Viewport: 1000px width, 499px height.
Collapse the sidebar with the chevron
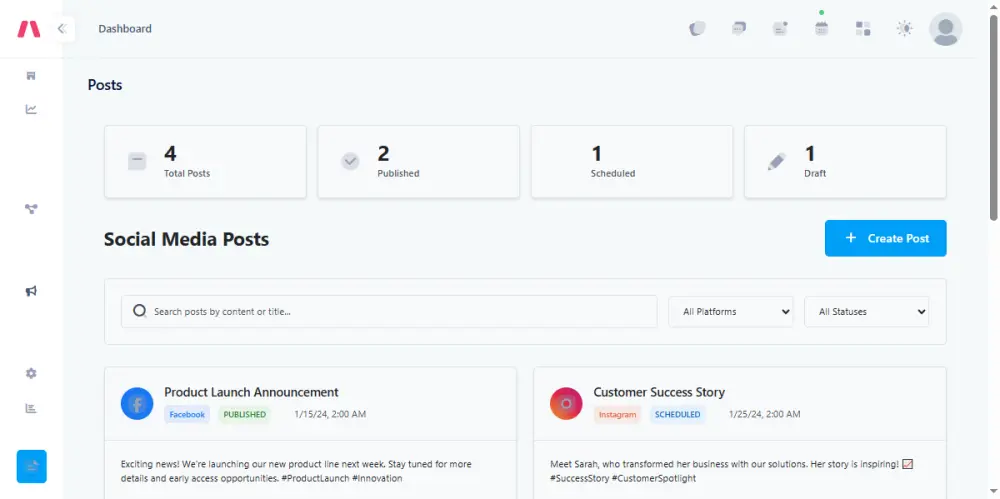coord(61,29)
